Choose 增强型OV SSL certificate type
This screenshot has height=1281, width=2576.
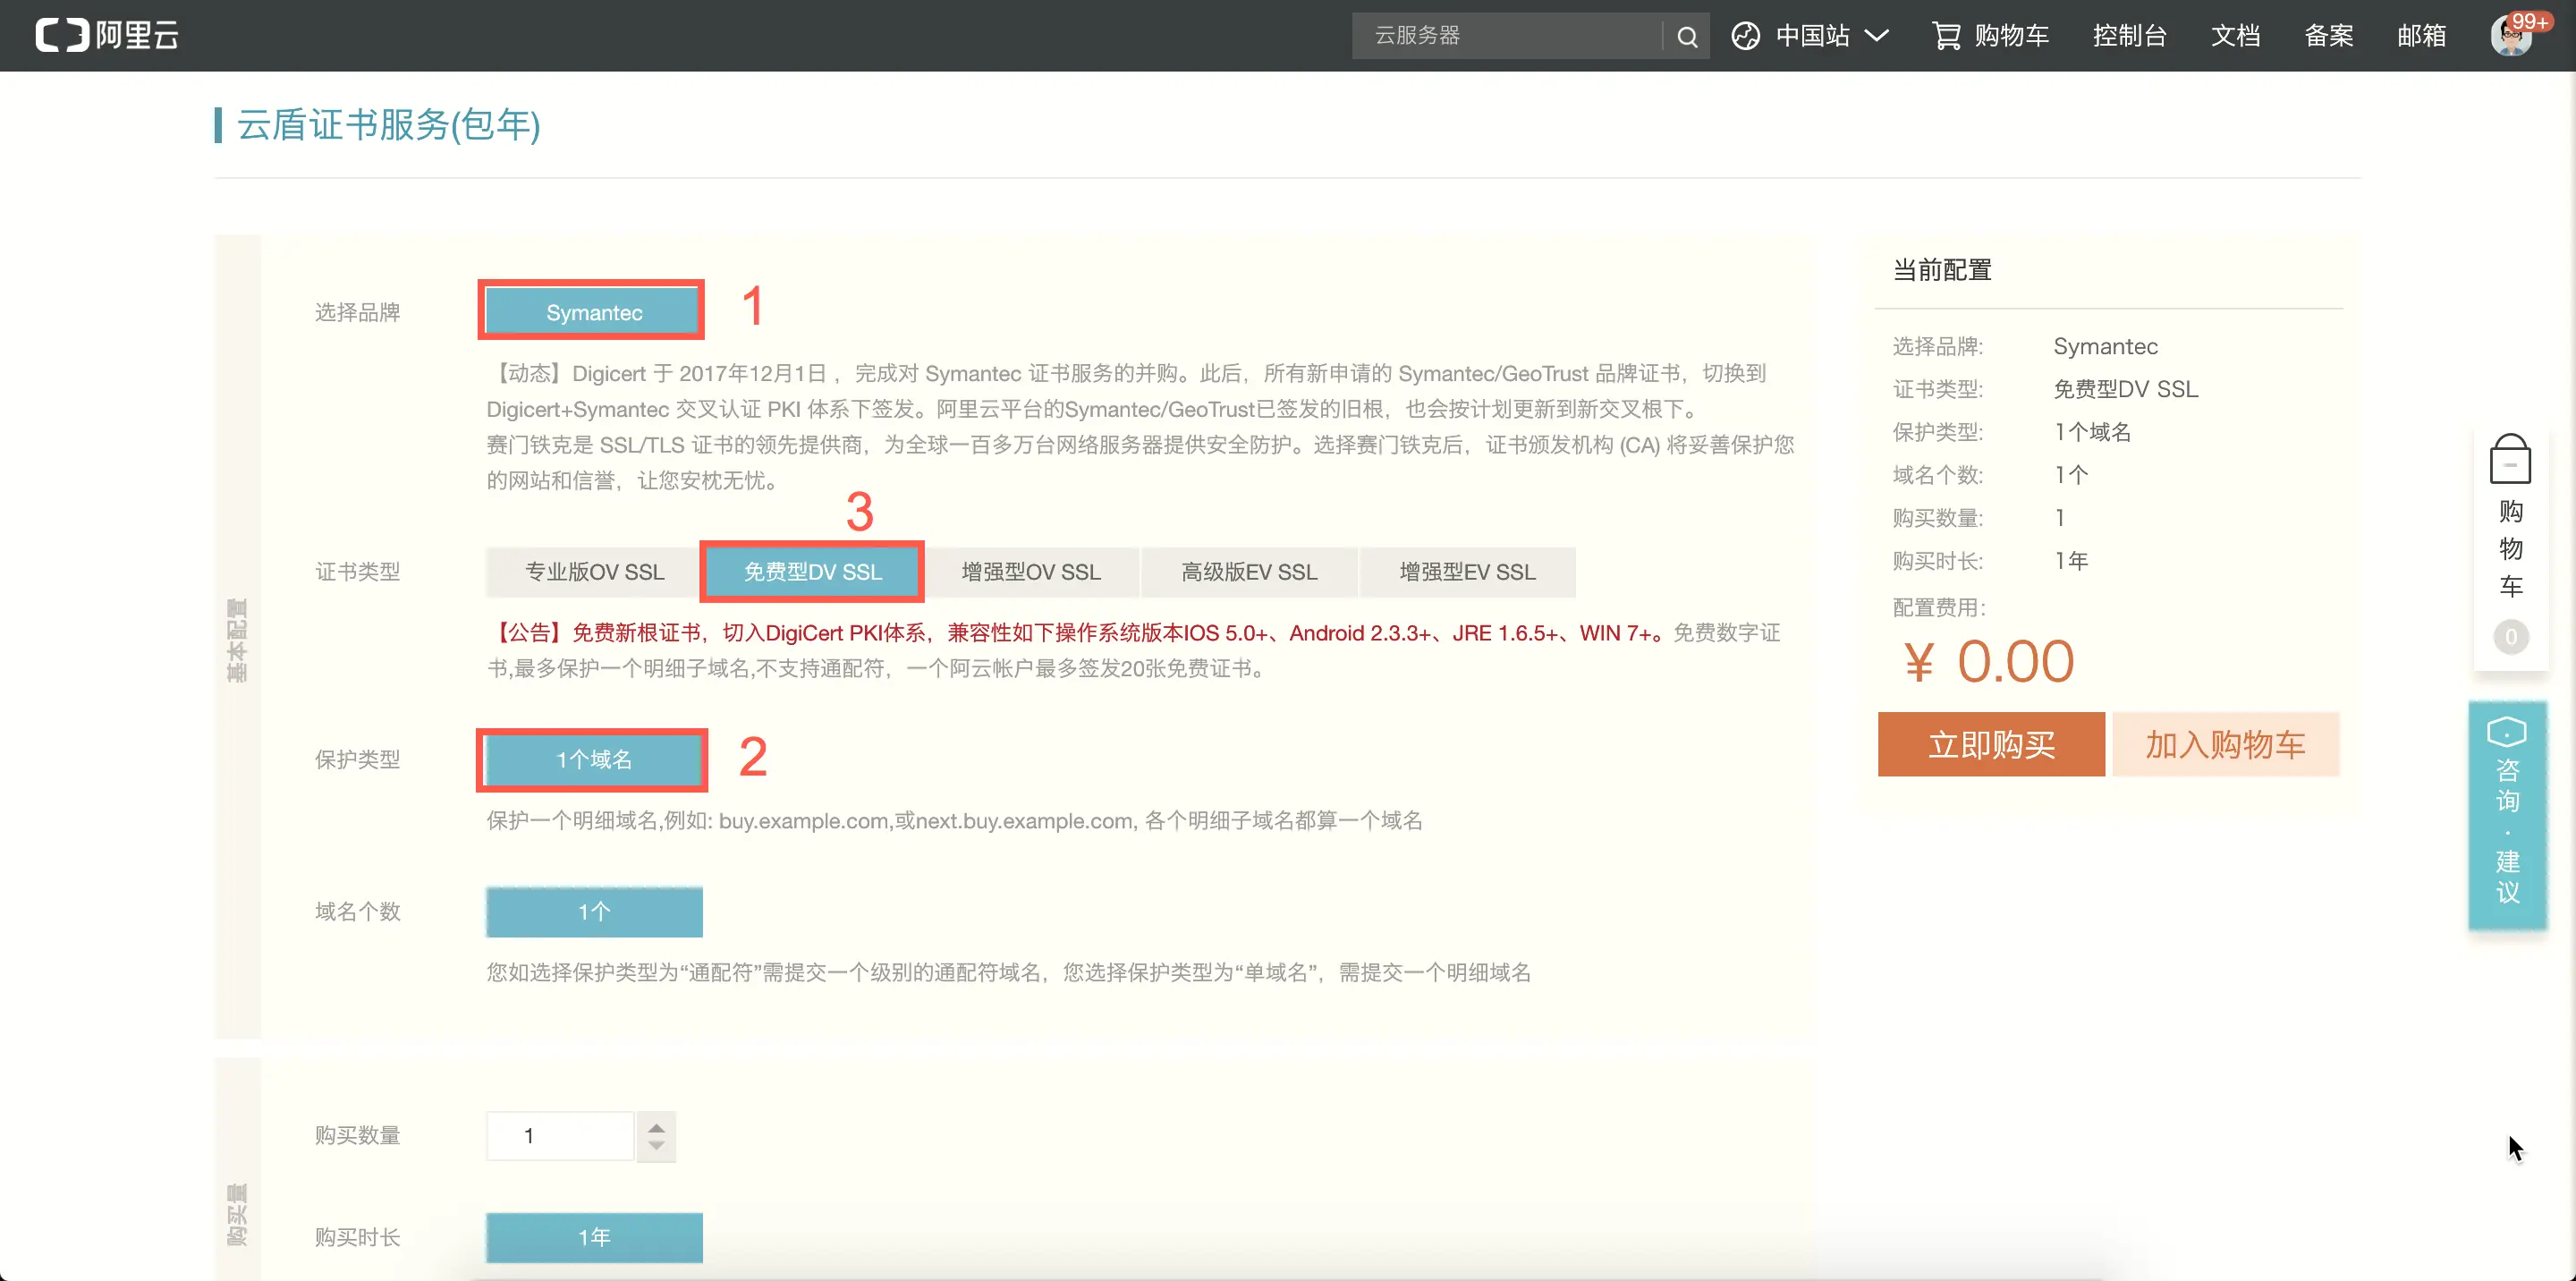pos(1030,572)
